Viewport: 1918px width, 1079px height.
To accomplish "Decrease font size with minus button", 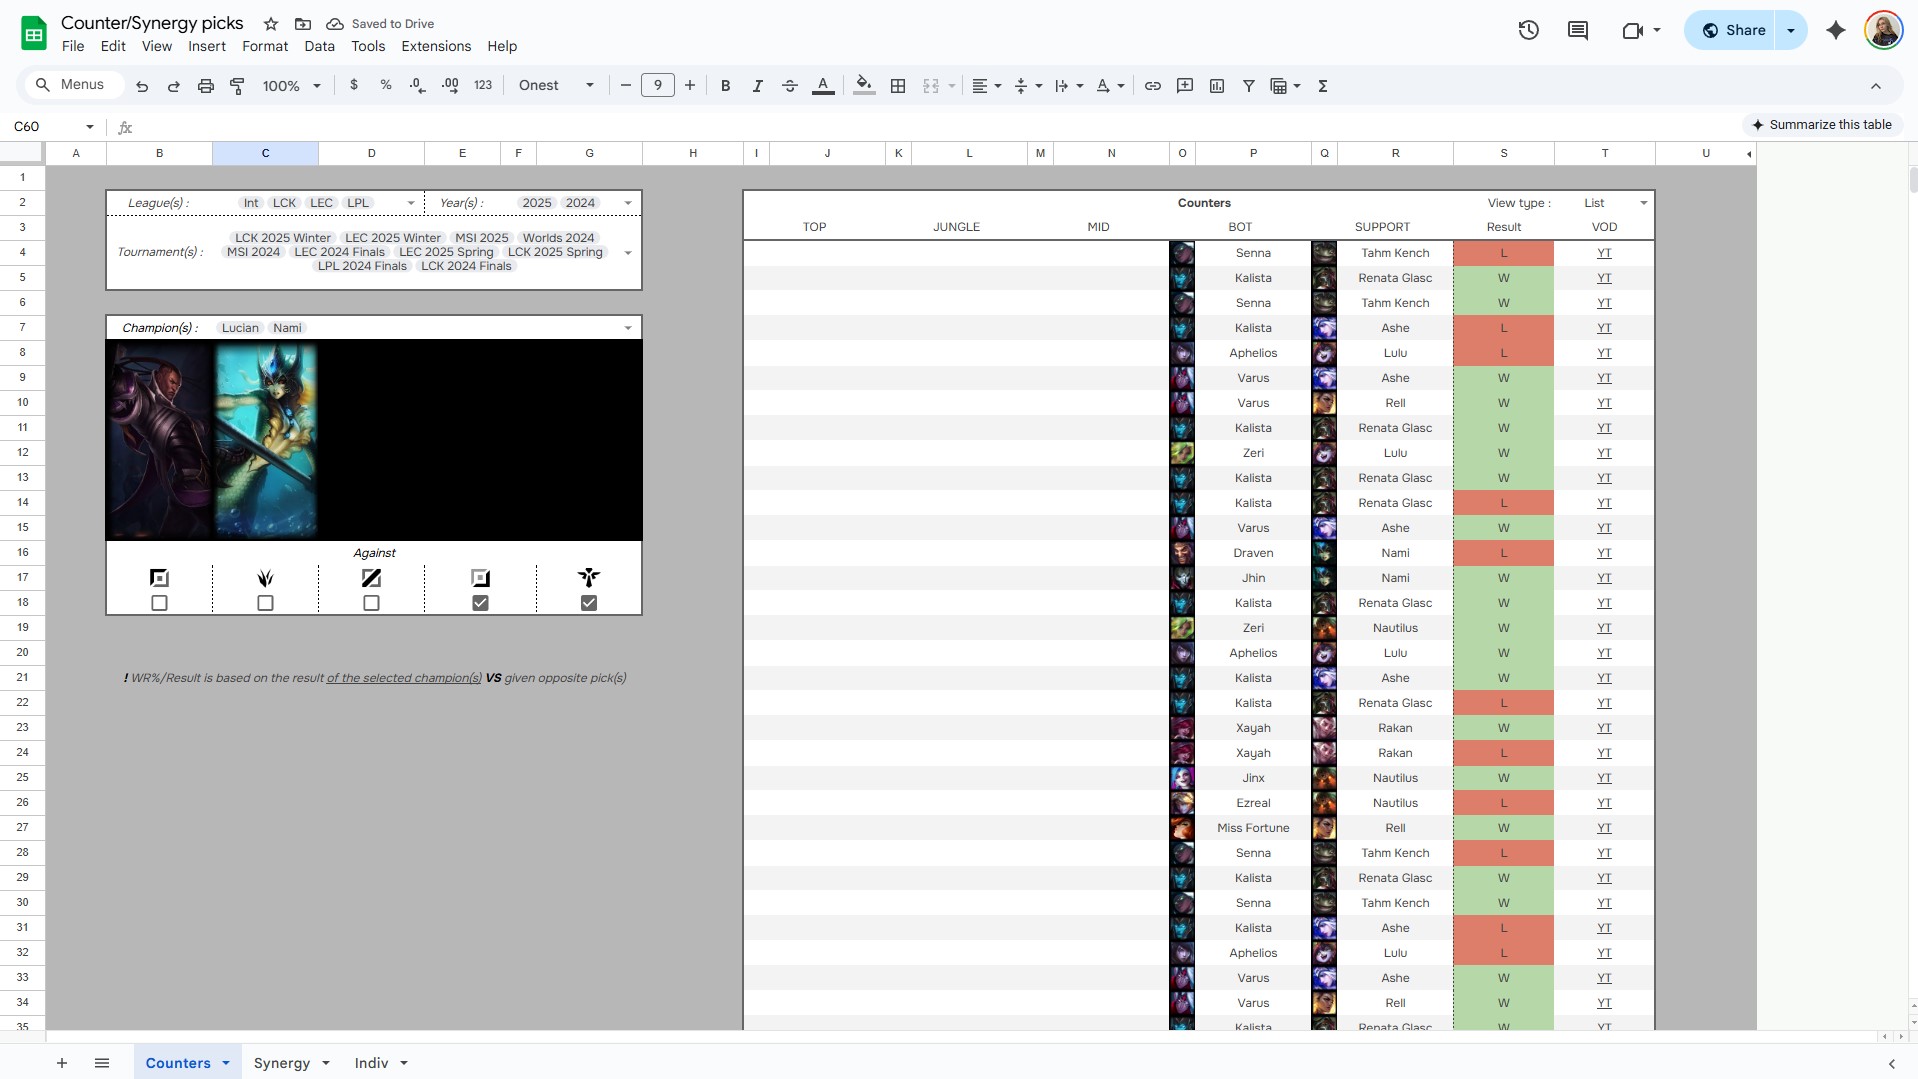I will (x=626, y=86).
